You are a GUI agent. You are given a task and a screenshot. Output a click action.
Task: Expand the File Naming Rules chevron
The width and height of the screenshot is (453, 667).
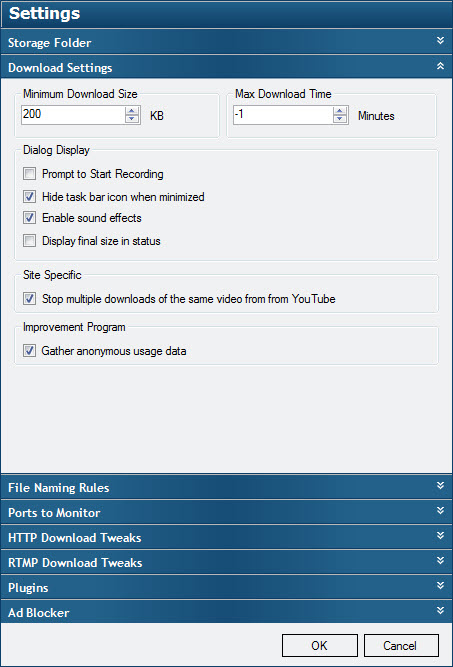click(x=440, y=485)
